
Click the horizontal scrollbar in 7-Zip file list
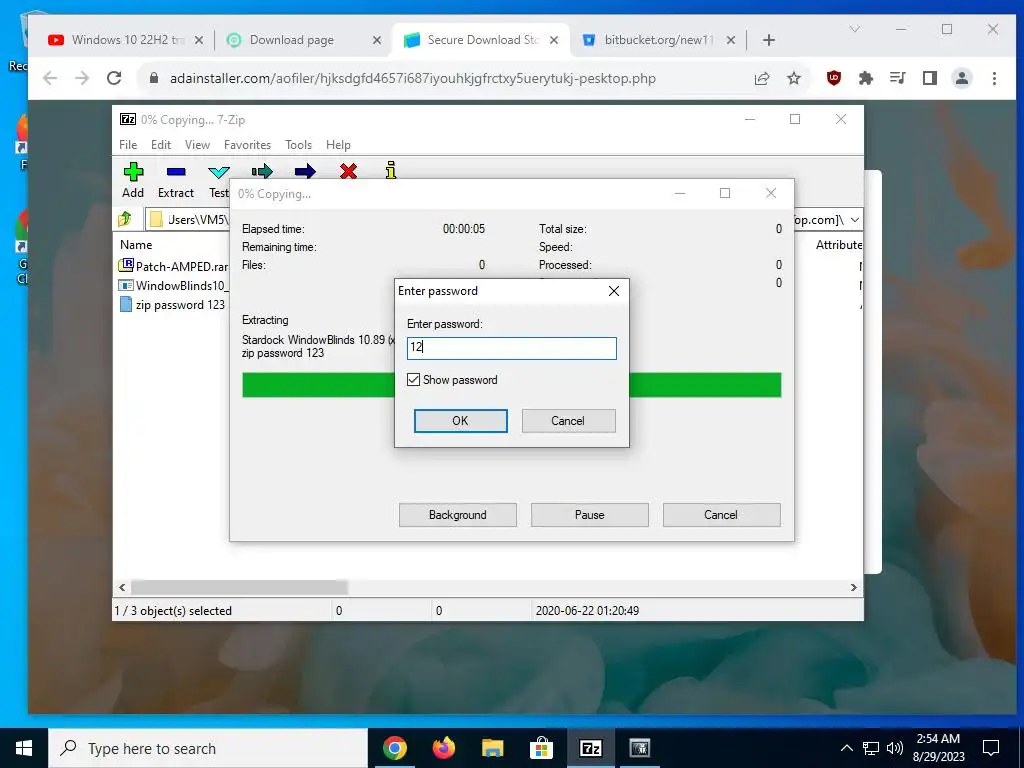pos(239,587)
